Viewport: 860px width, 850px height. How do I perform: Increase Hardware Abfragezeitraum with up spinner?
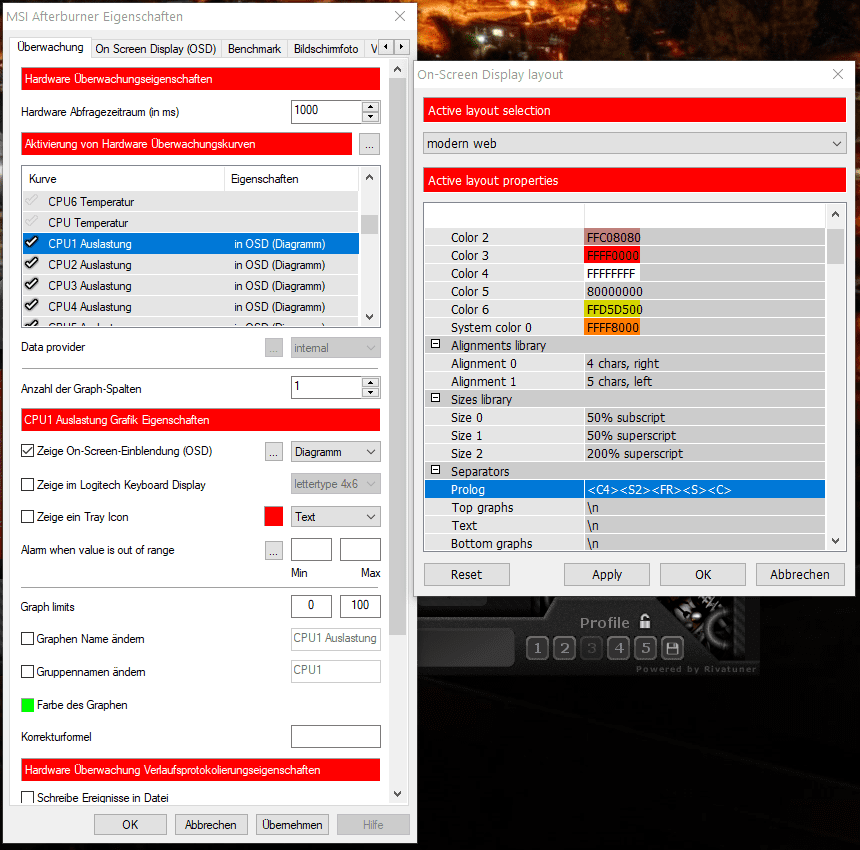pos(371,107)
